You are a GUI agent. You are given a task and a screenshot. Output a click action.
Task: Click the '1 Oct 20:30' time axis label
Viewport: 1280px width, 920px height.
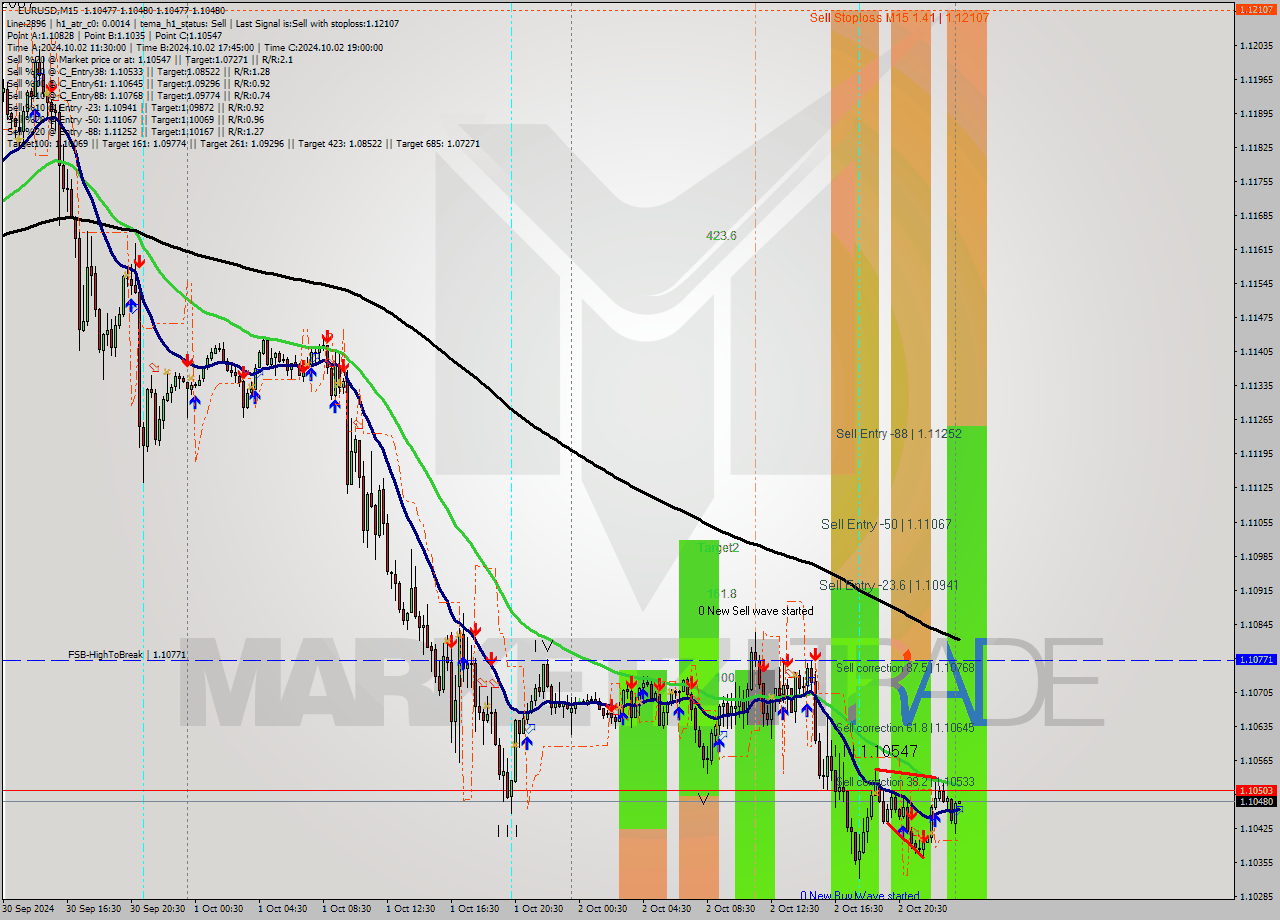[538, 909]
